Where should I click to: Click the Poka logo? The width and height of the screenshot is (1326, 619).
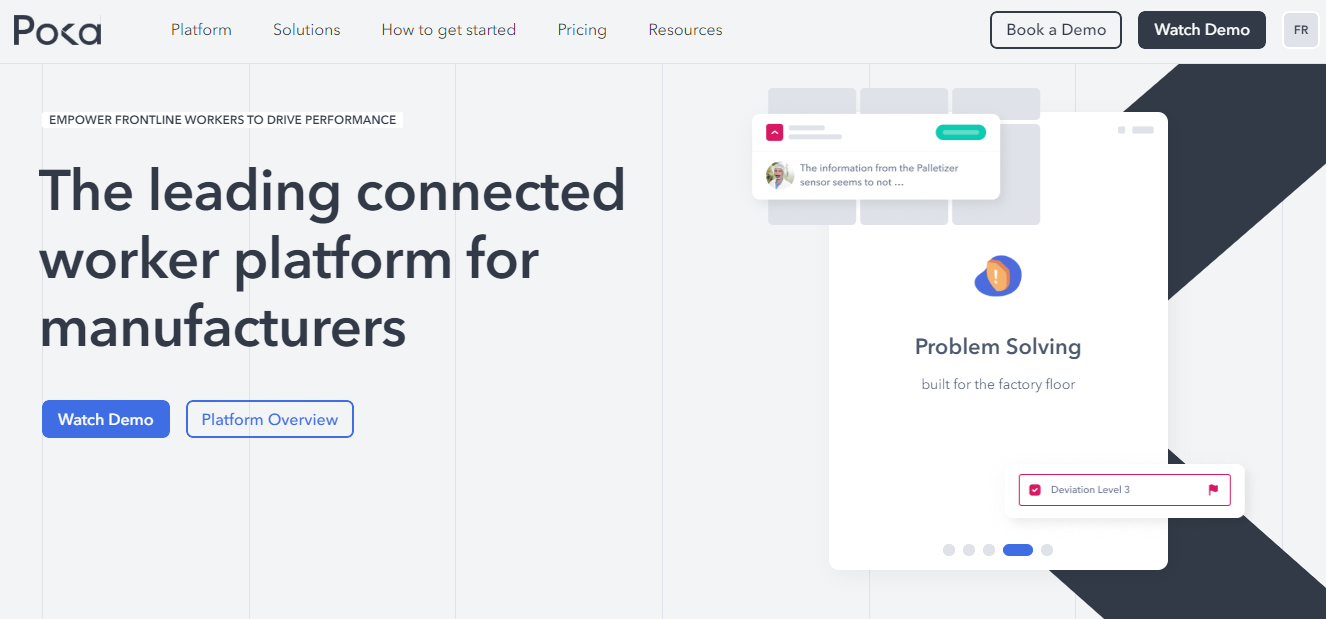click(57, 30)
